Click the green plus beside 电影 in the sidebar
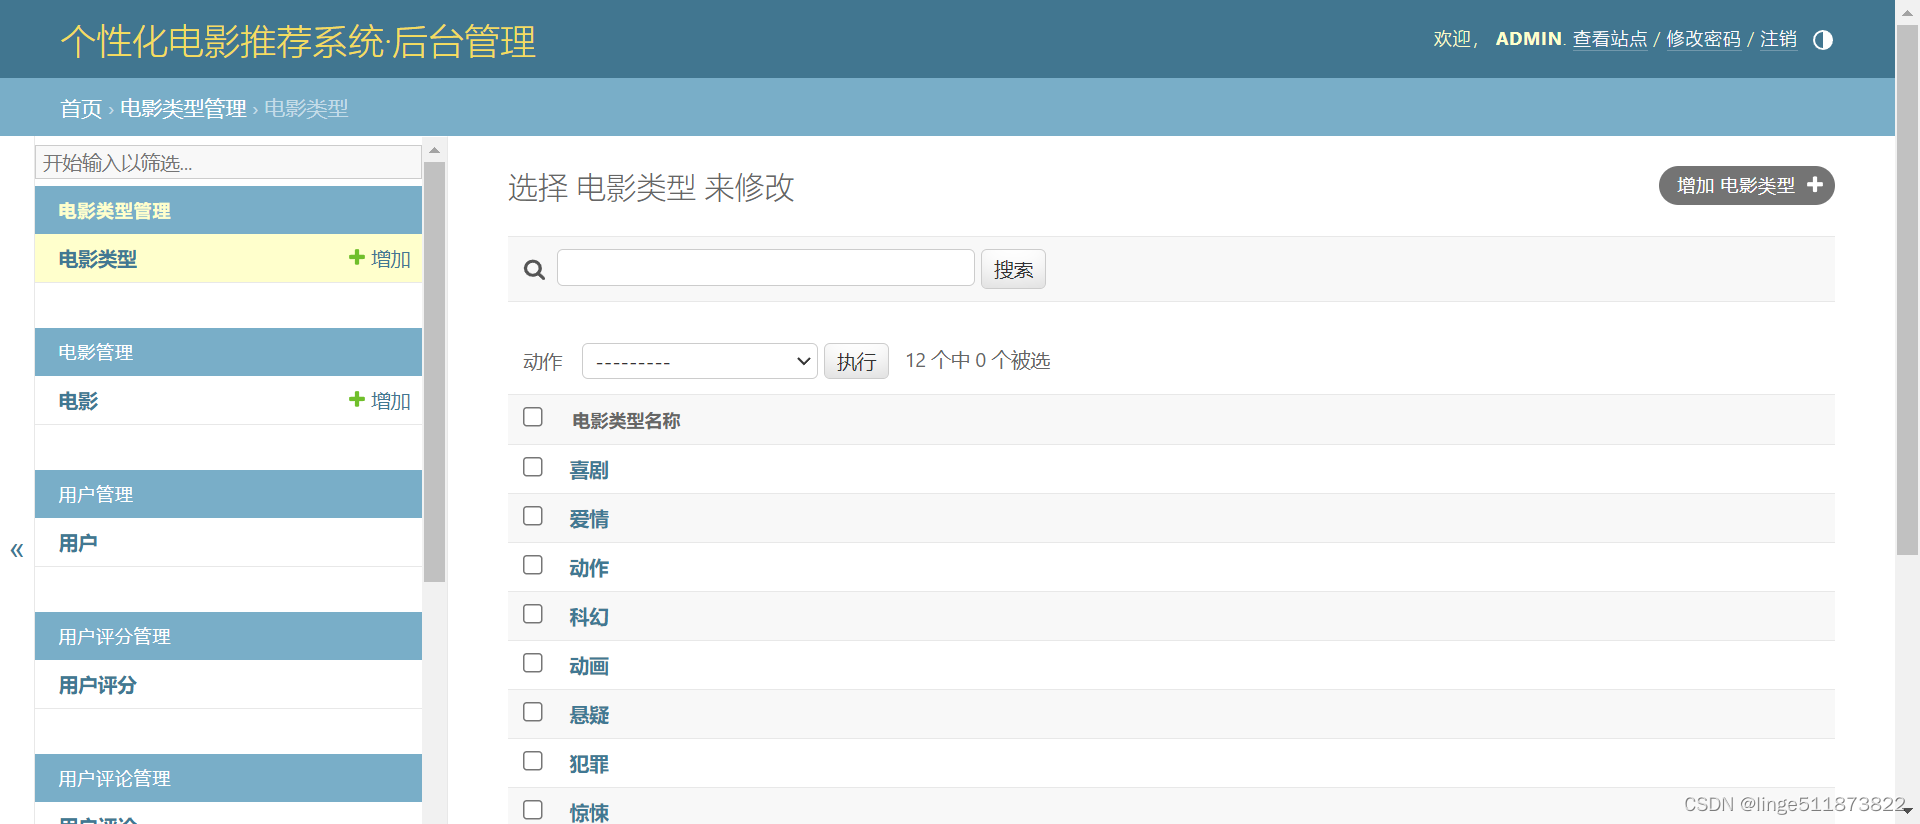 point(356,399)
